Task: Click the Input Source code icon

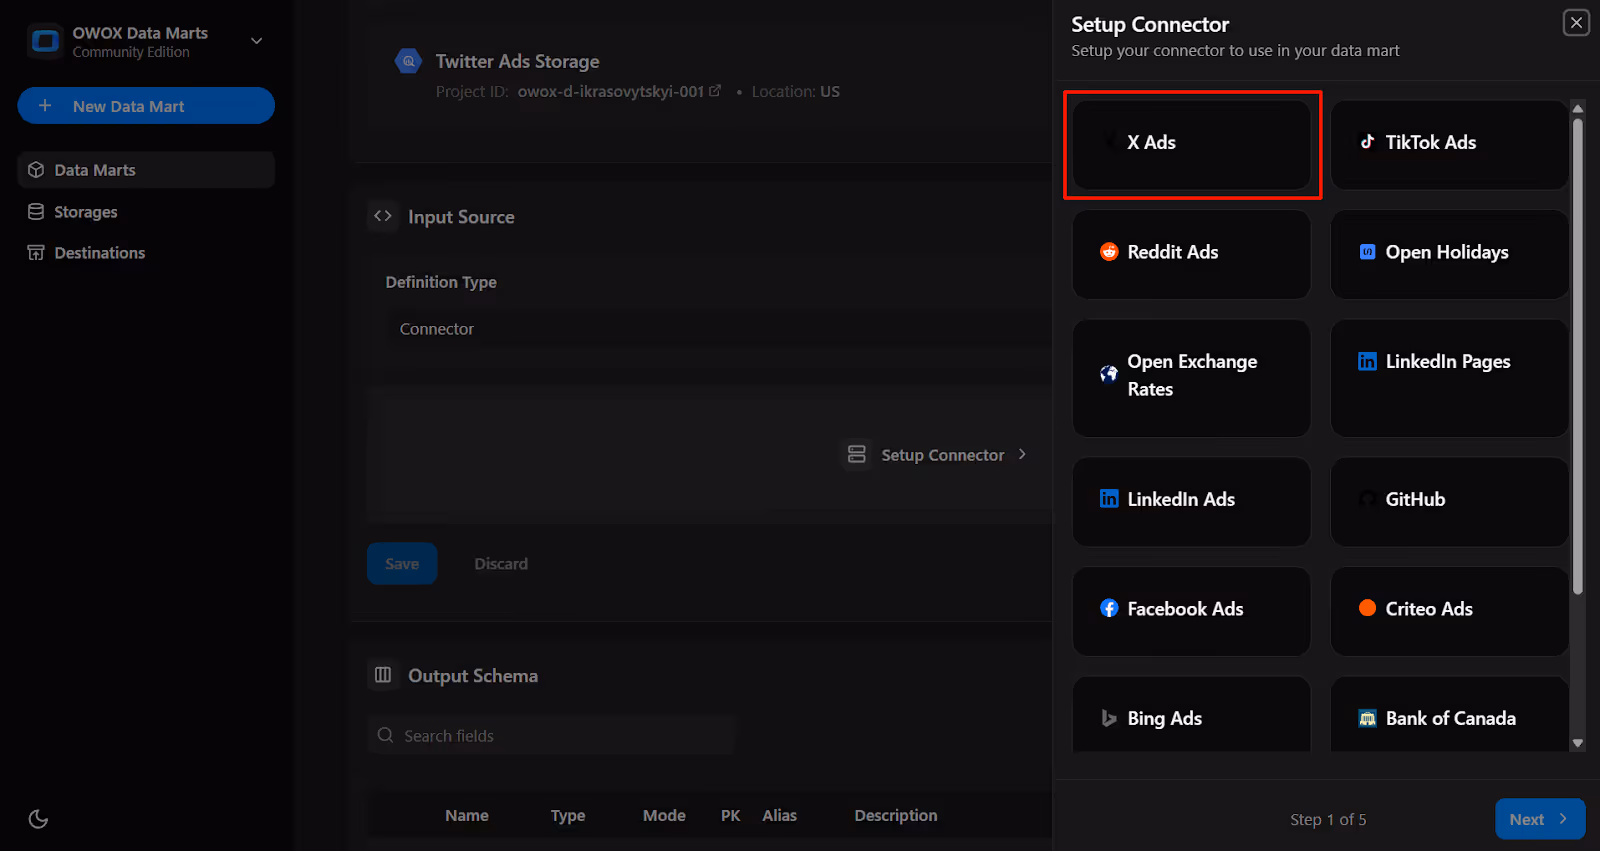Action: [383, 216]
